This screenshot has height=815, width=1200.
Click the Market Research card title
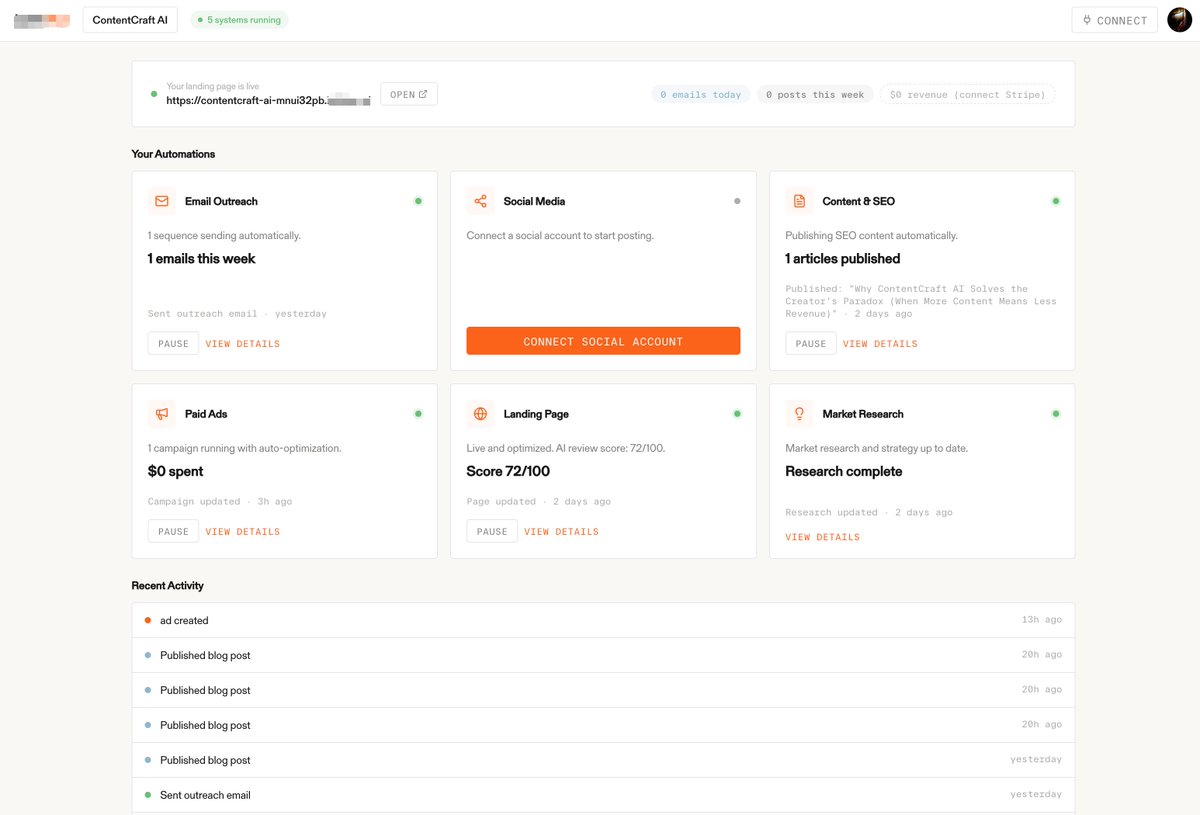click(863, 414)
